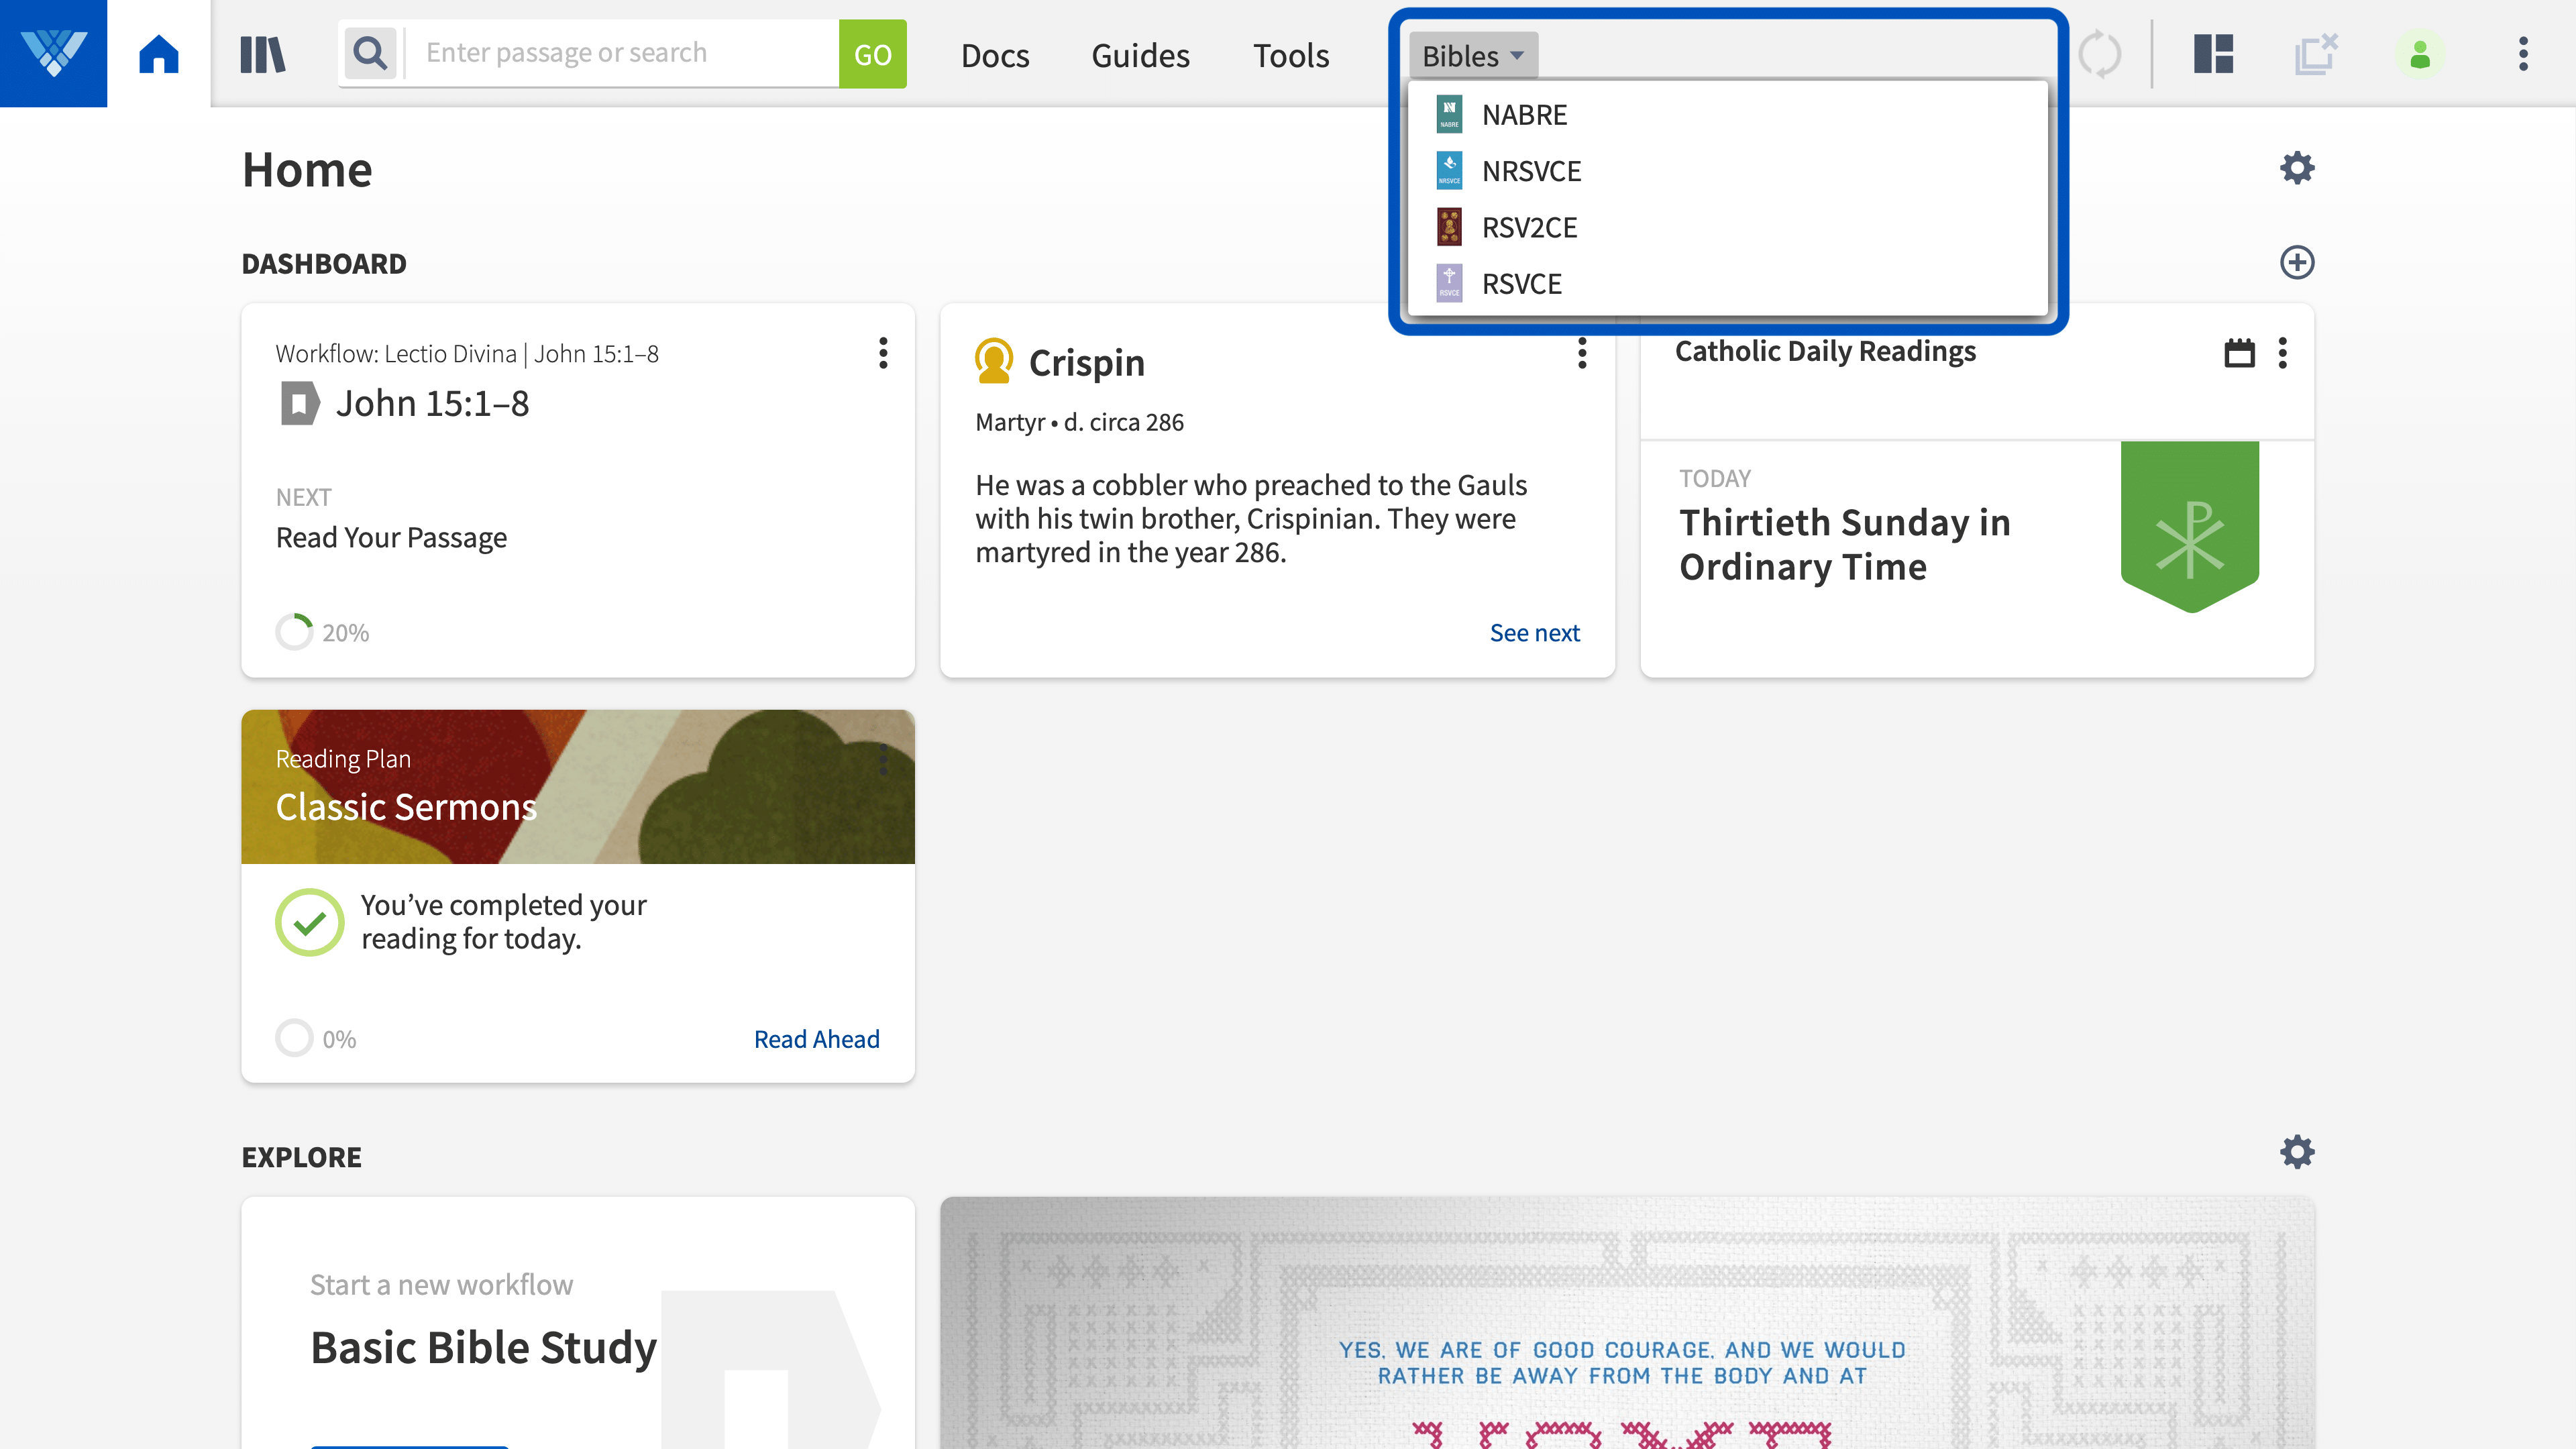Click the John 15:1–8 workflow tag icon
2576x1449 pixels.
click(x=299, y=404)
